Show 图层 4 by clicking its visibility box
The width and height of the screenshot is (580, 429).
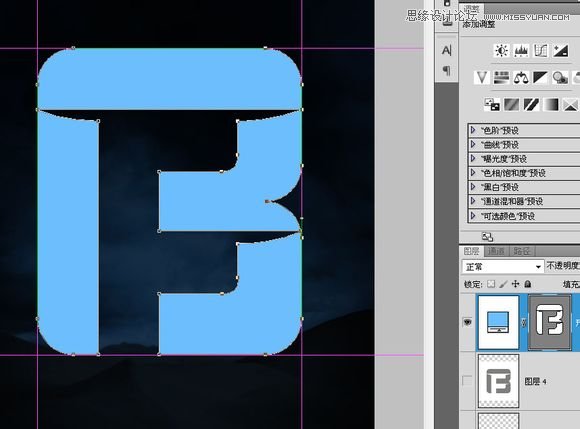pos(468,381)
